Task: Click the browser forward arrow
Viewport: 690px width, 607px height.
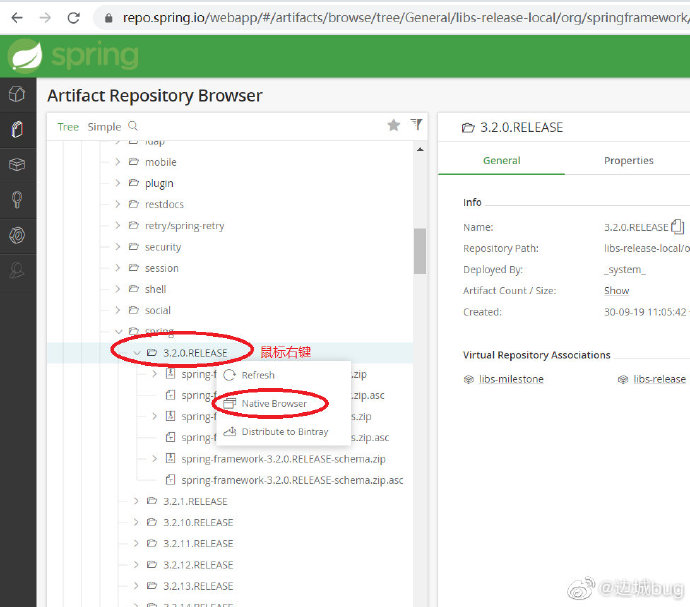Action: point(45,18)
